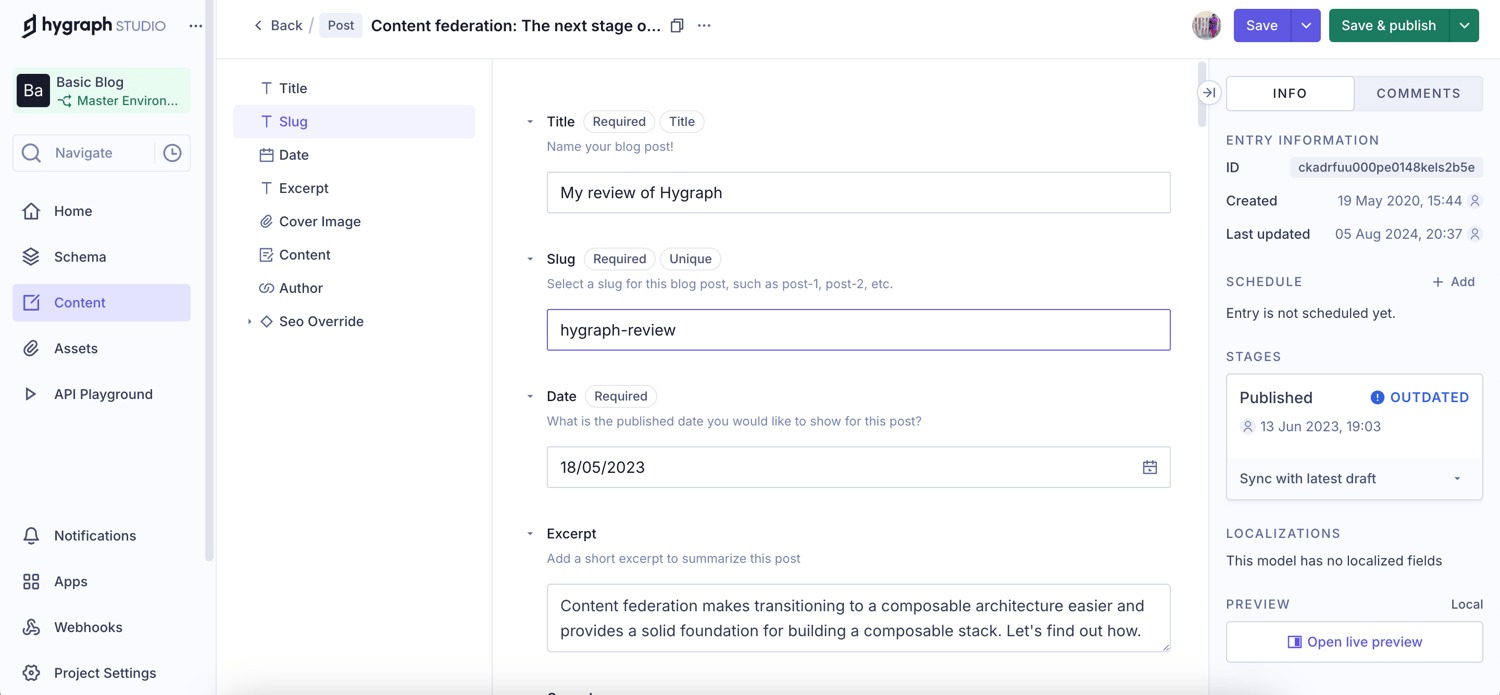Jump to Cover Image field in outline
Image resolution: width=1500 pixels, height=695 pixels.
pos(354,222)
